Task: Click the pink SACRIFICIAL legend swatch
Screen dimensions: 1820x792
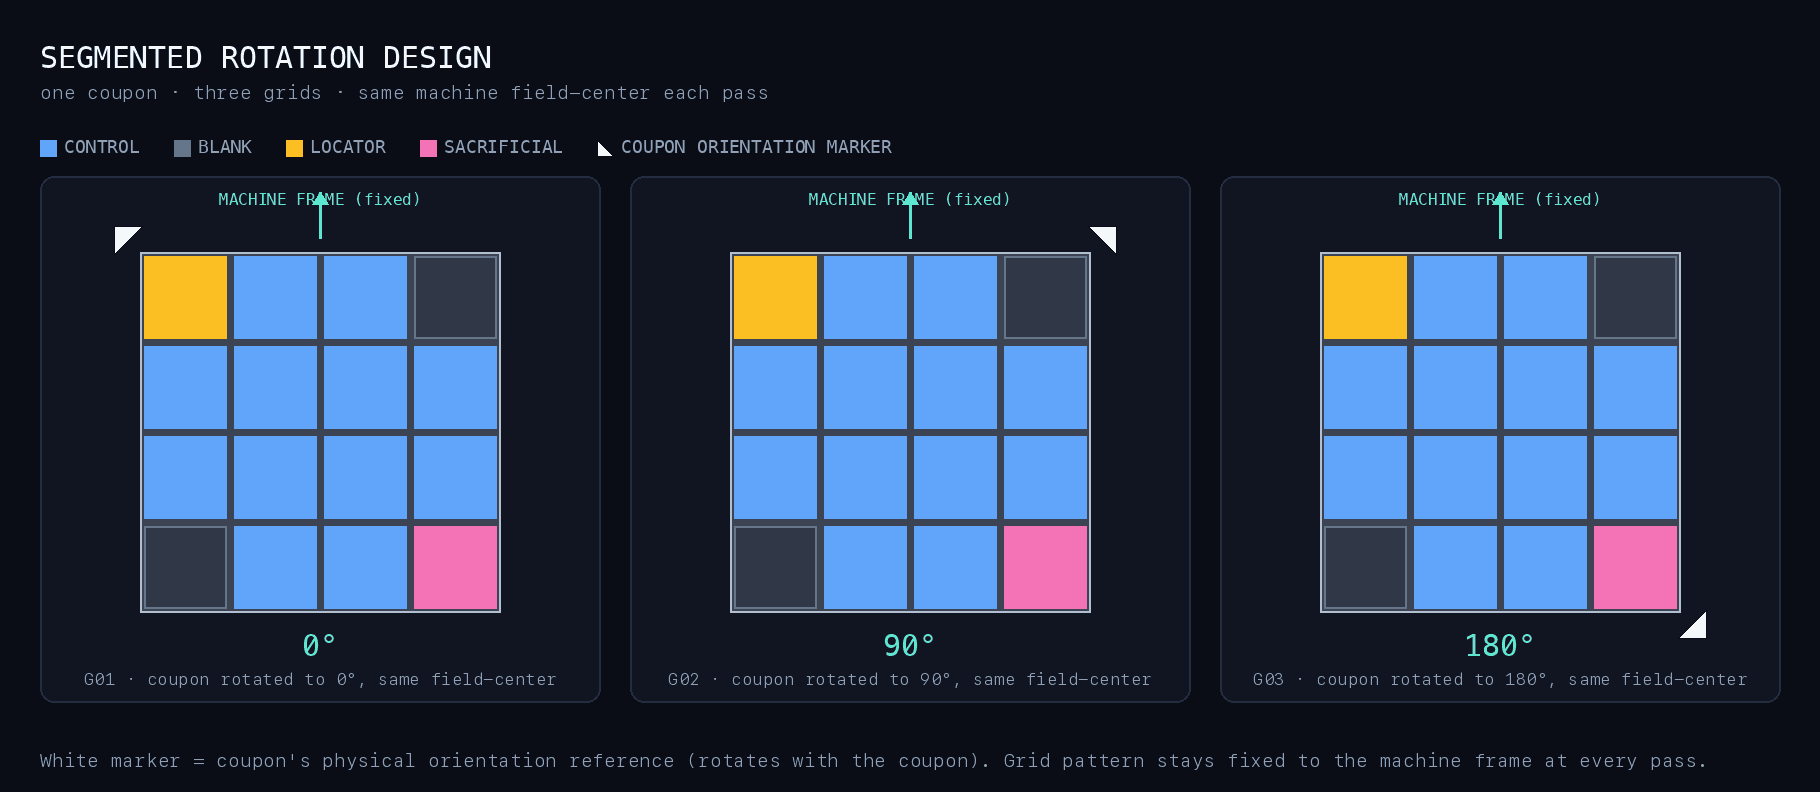Action: 428,148
